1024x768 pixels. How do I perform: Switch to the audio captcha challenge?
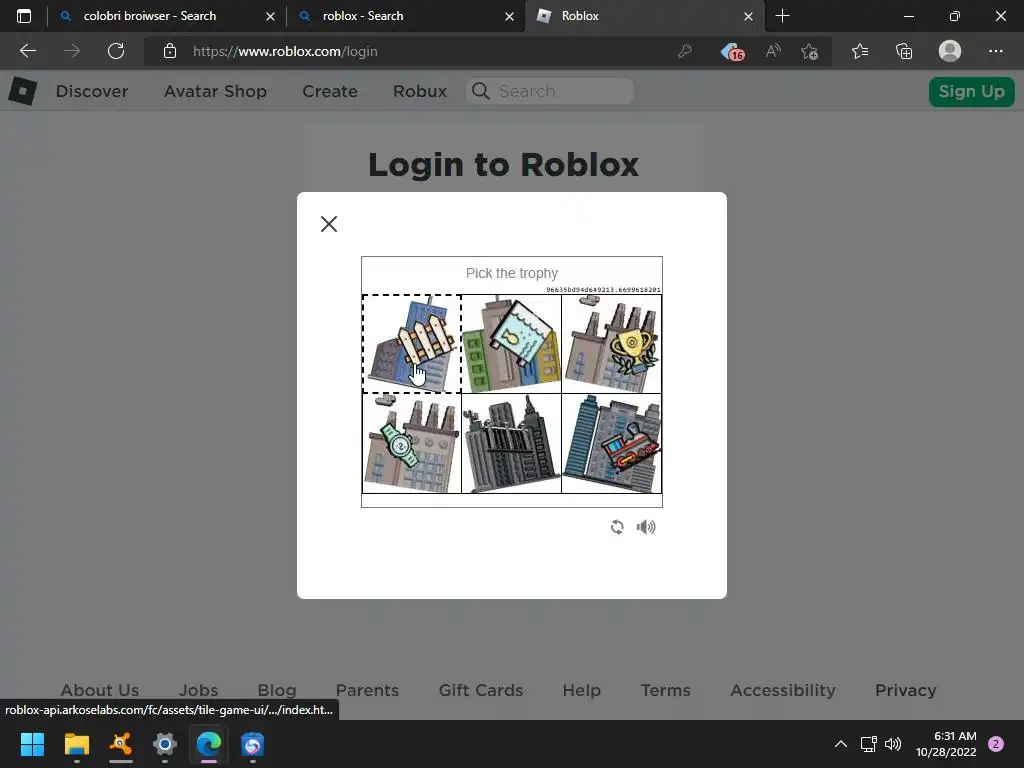646,527
